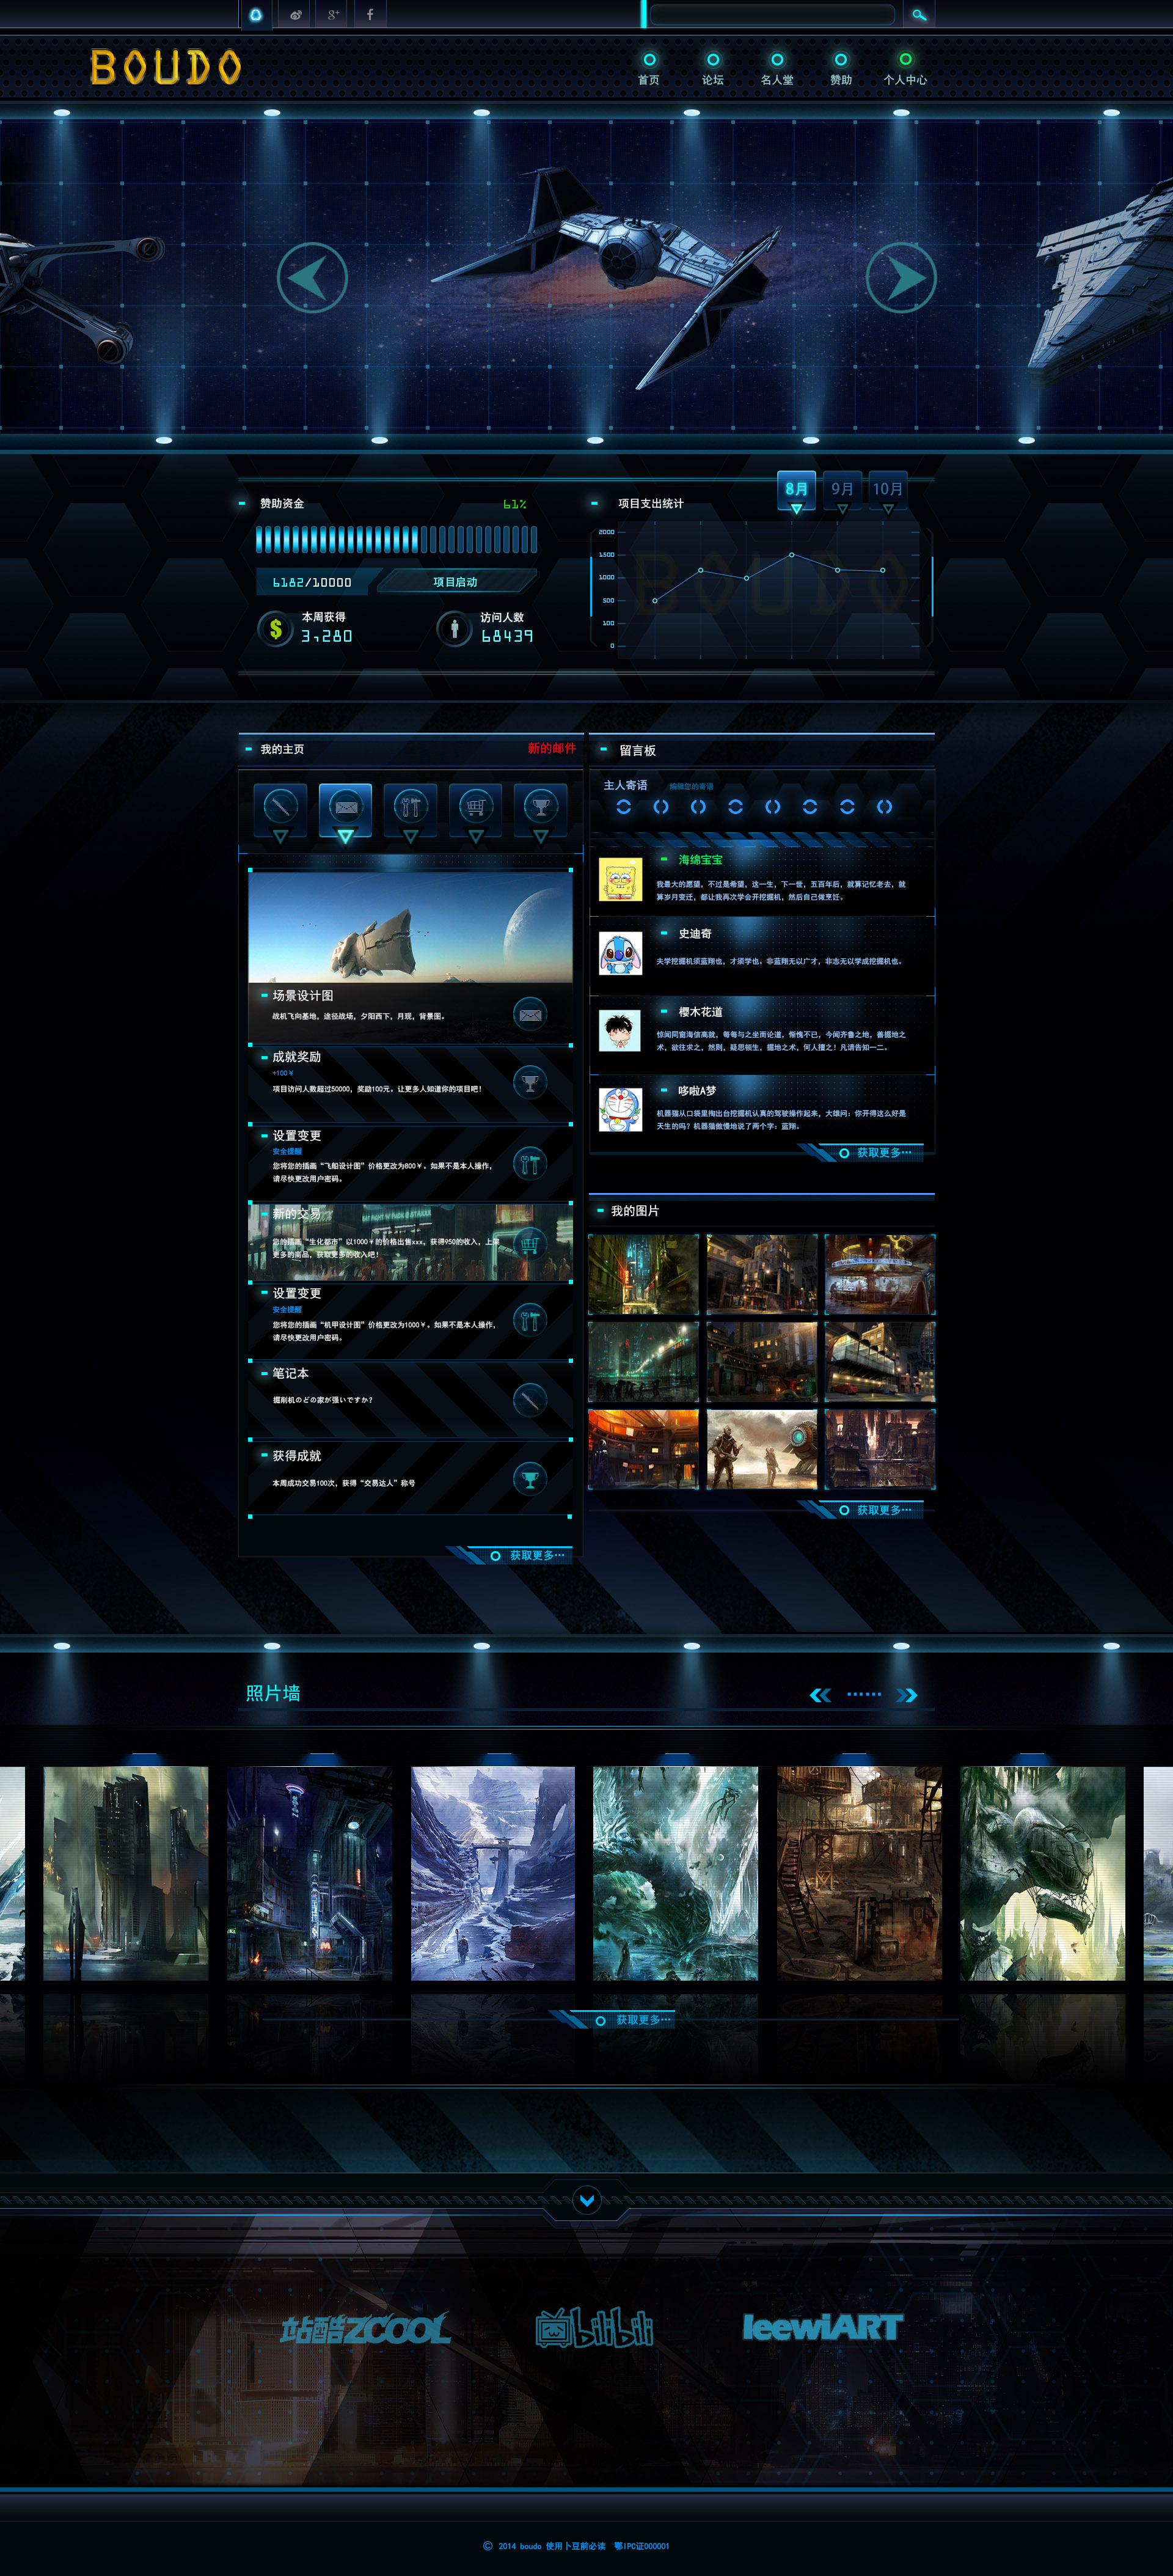The height and width of the screenshot is (2576, 1173).
Task: Select the notebook pen filter icon
Action: coord(280,806)
